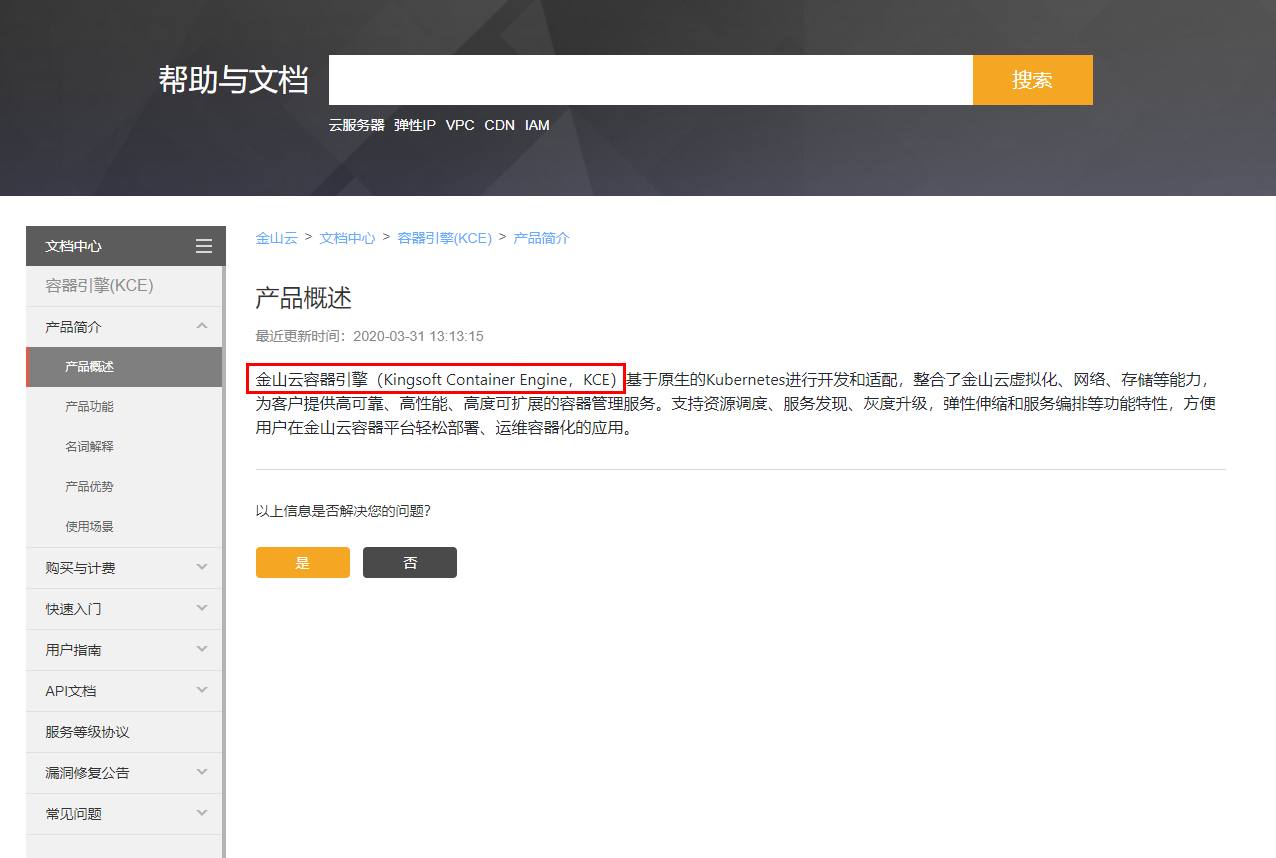Click the sidebar vertical scrollbar

(x=224, y=561)
